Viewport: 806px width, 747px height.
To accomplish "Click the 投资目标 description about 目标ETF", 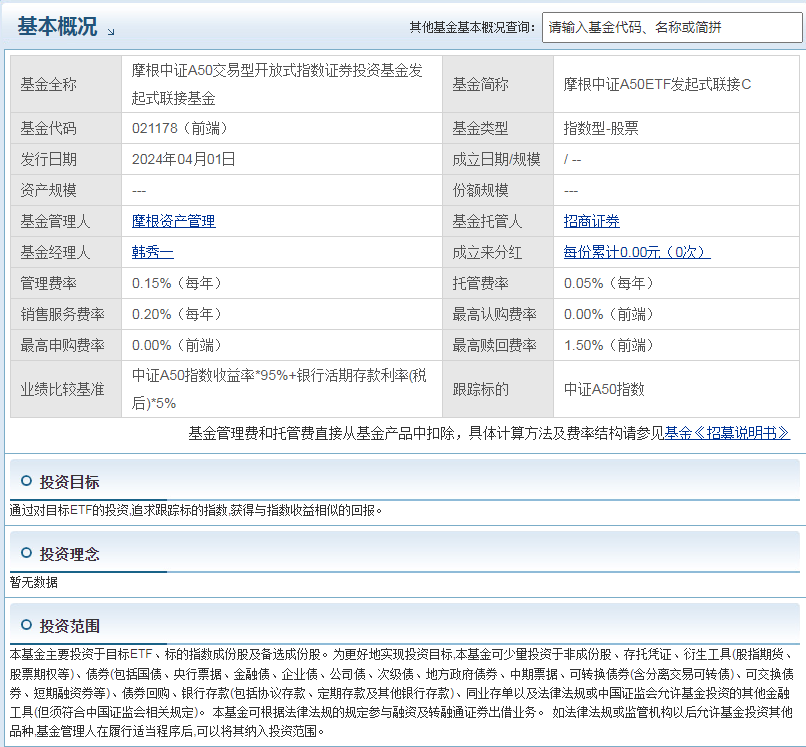I will [196, 511].
